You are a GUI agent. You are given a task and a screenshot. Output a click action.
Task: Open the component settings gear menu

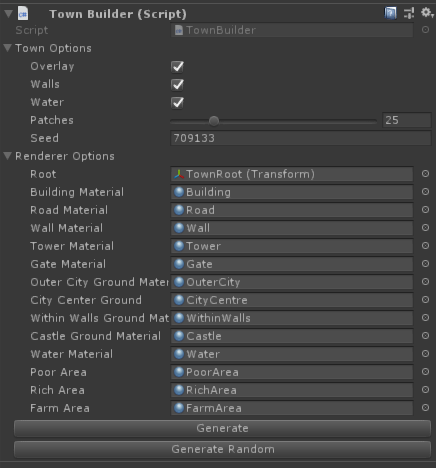[x=427, y=13]
